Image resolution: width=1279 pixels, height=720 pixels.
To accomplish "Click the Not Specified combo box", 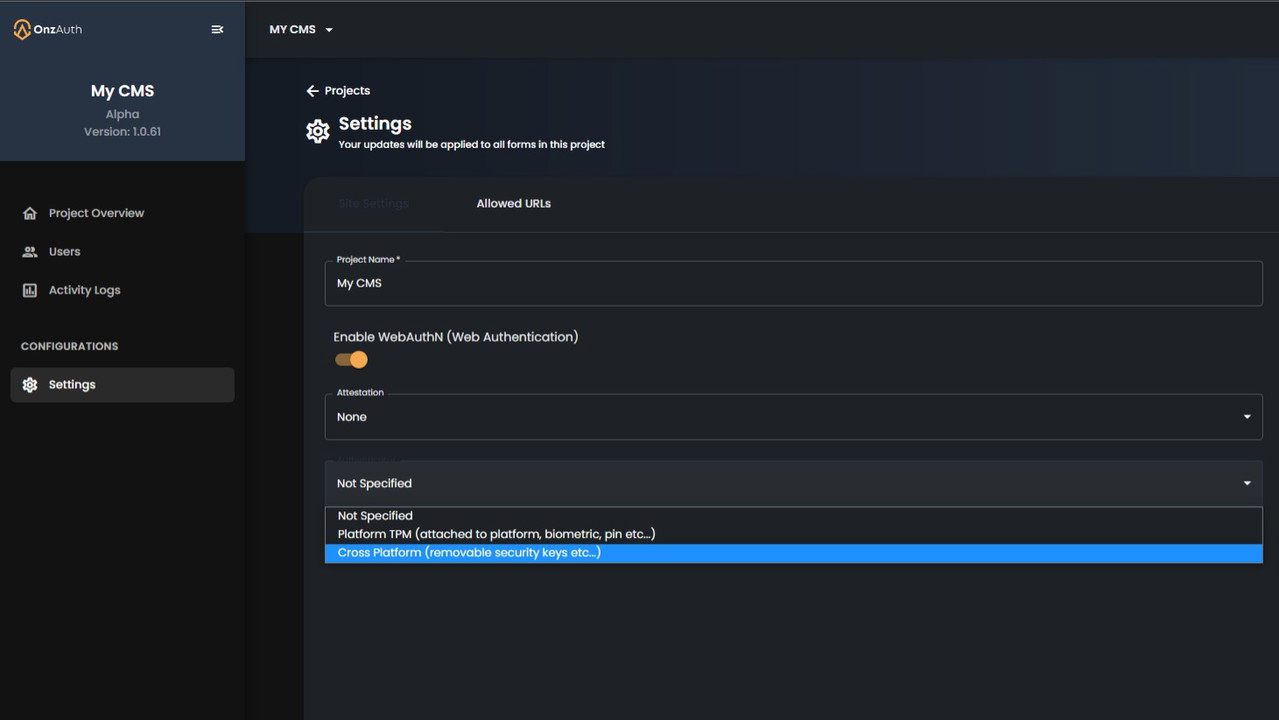I will point(794,484).
